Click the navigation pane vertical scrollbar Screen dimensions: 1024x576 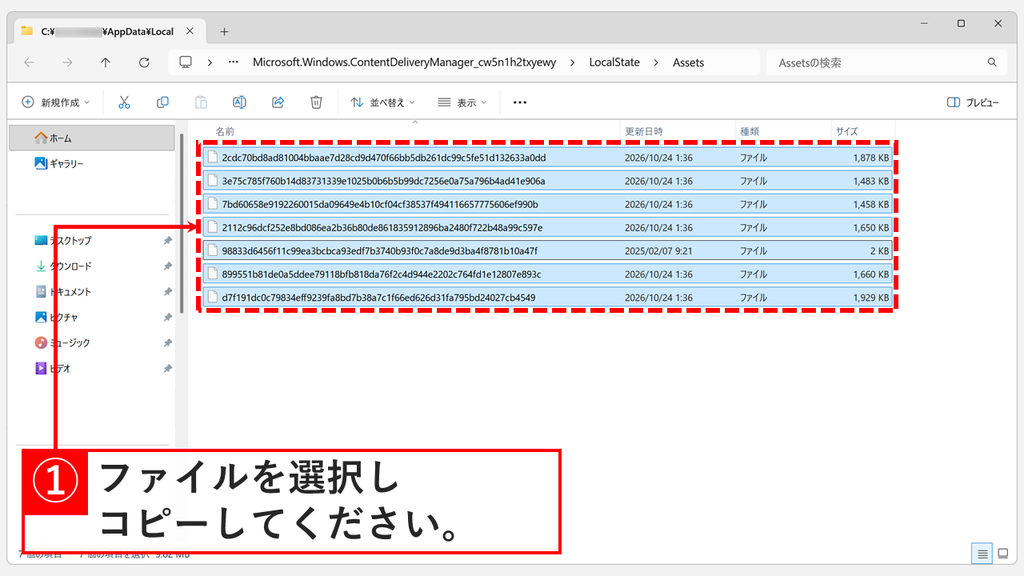click(181, 222)
